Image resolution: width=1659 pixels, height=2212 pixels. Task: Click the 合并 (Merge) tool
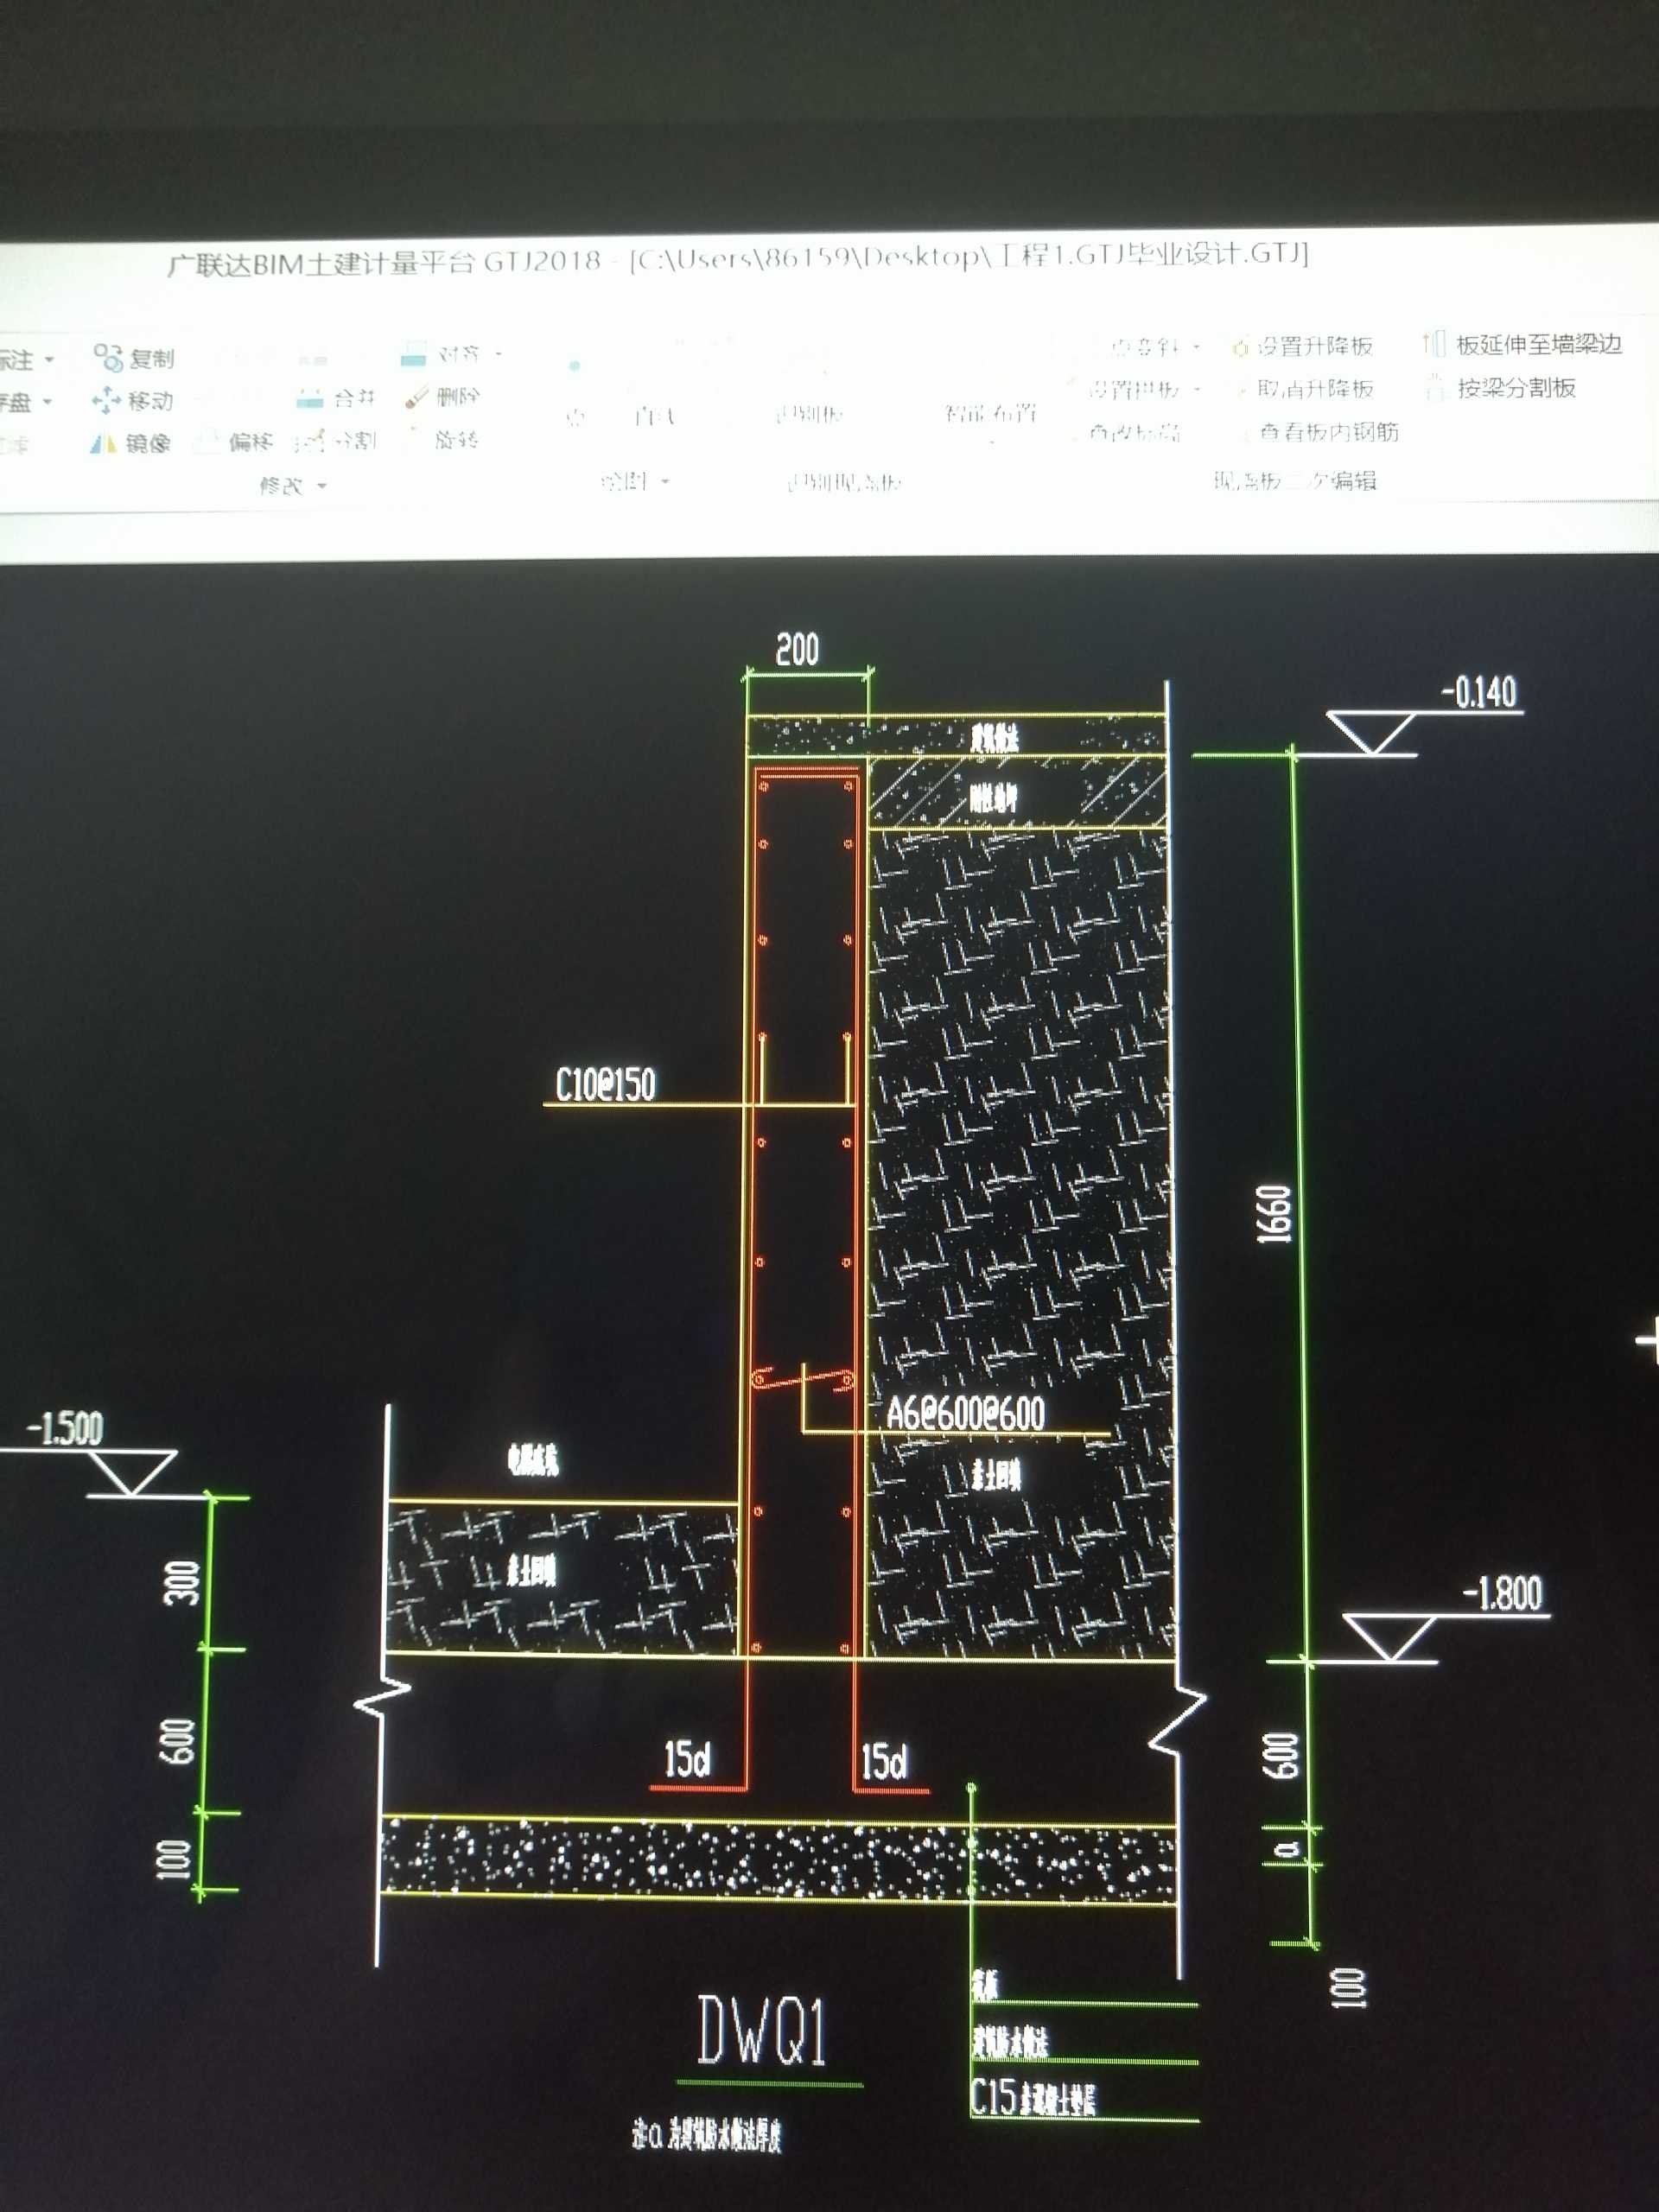pos(336,398)
